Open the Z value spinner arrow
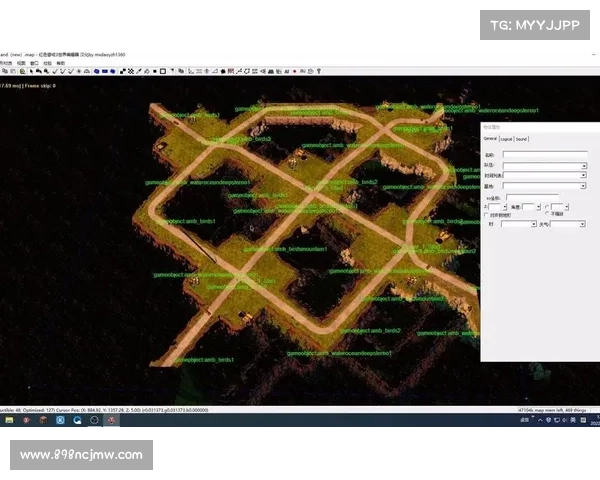Screen dimensions: 600x480 click(505, 207)
